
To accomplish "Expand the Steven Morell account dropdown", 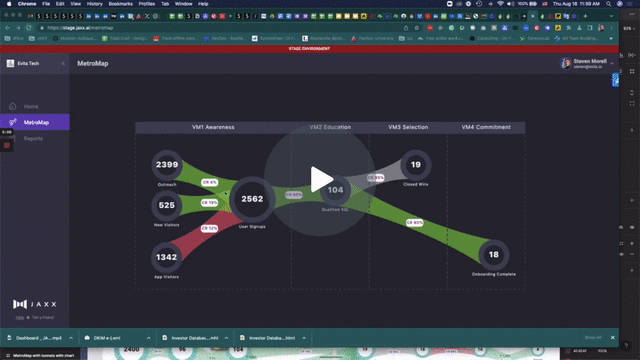I will pyautogui.click(x=612, y=63).
